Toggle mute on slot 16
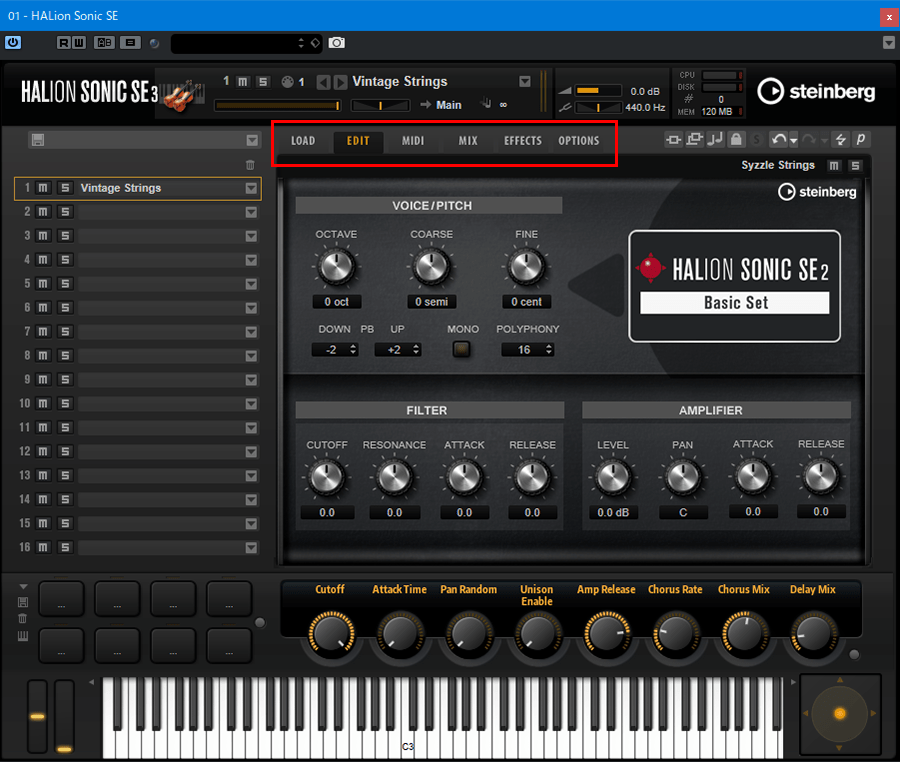Viewport: 900px width, 762px height. tap(43, 547)
